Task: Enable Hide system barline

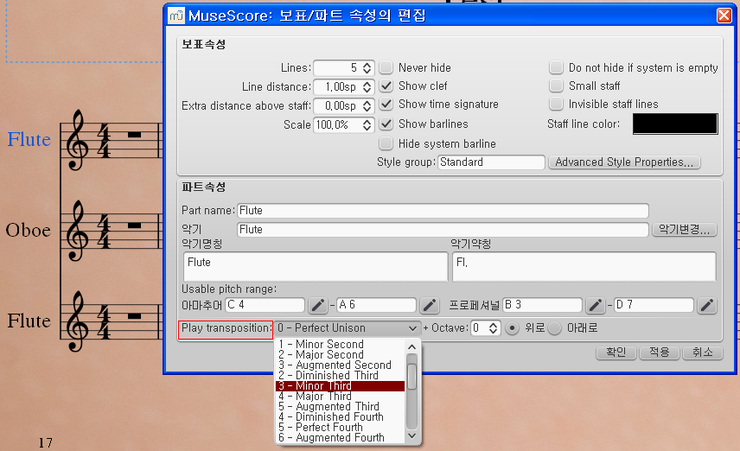Action: click(387, 143)
